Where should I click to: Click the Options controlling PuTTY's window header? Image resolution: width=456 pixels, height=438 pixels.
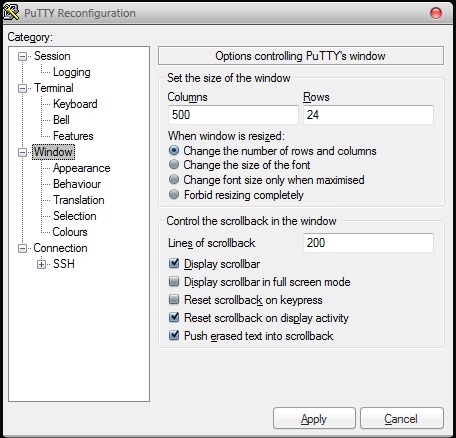click(301, 56)
